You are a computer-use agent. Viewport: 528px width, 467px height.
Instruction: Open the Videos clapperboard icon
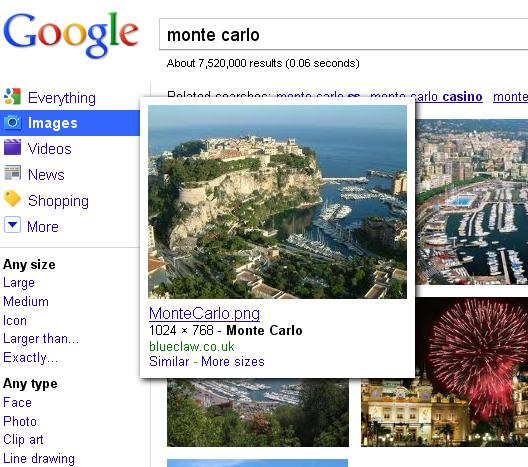coord(12,147)
